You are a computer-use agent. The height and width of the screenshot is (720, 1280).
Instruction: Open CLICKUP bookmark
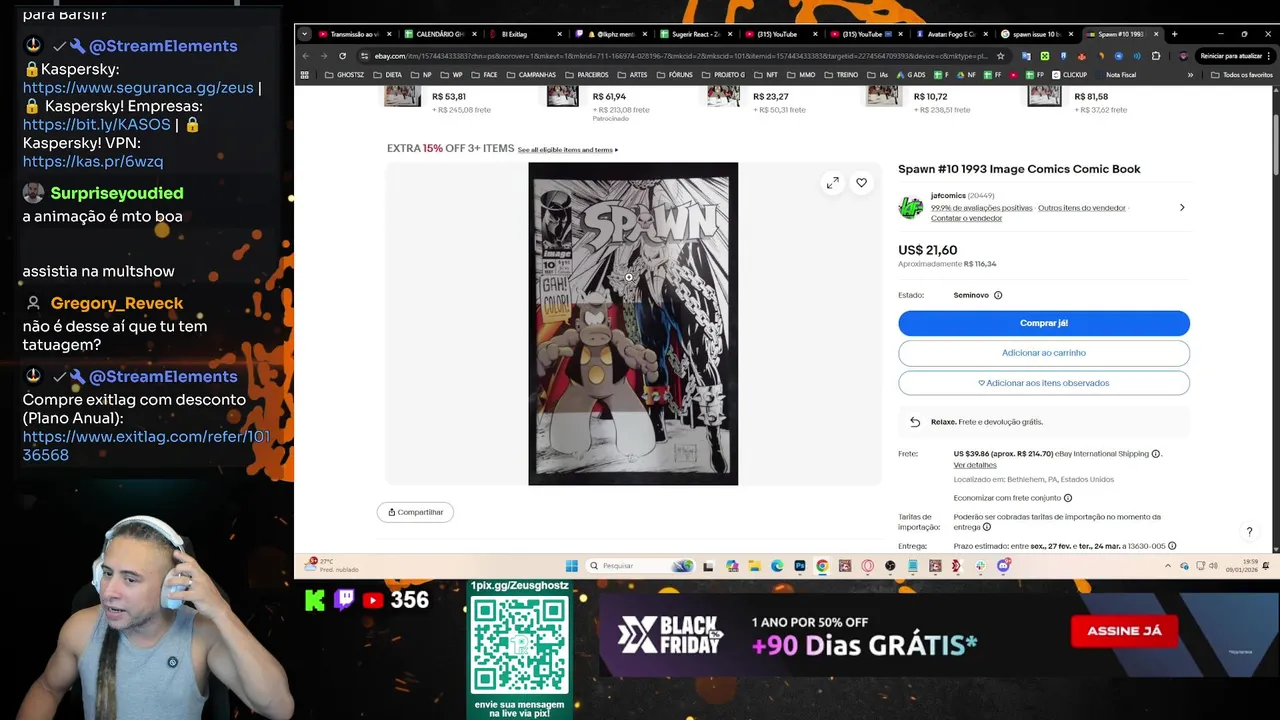(x=1069, y=75)
